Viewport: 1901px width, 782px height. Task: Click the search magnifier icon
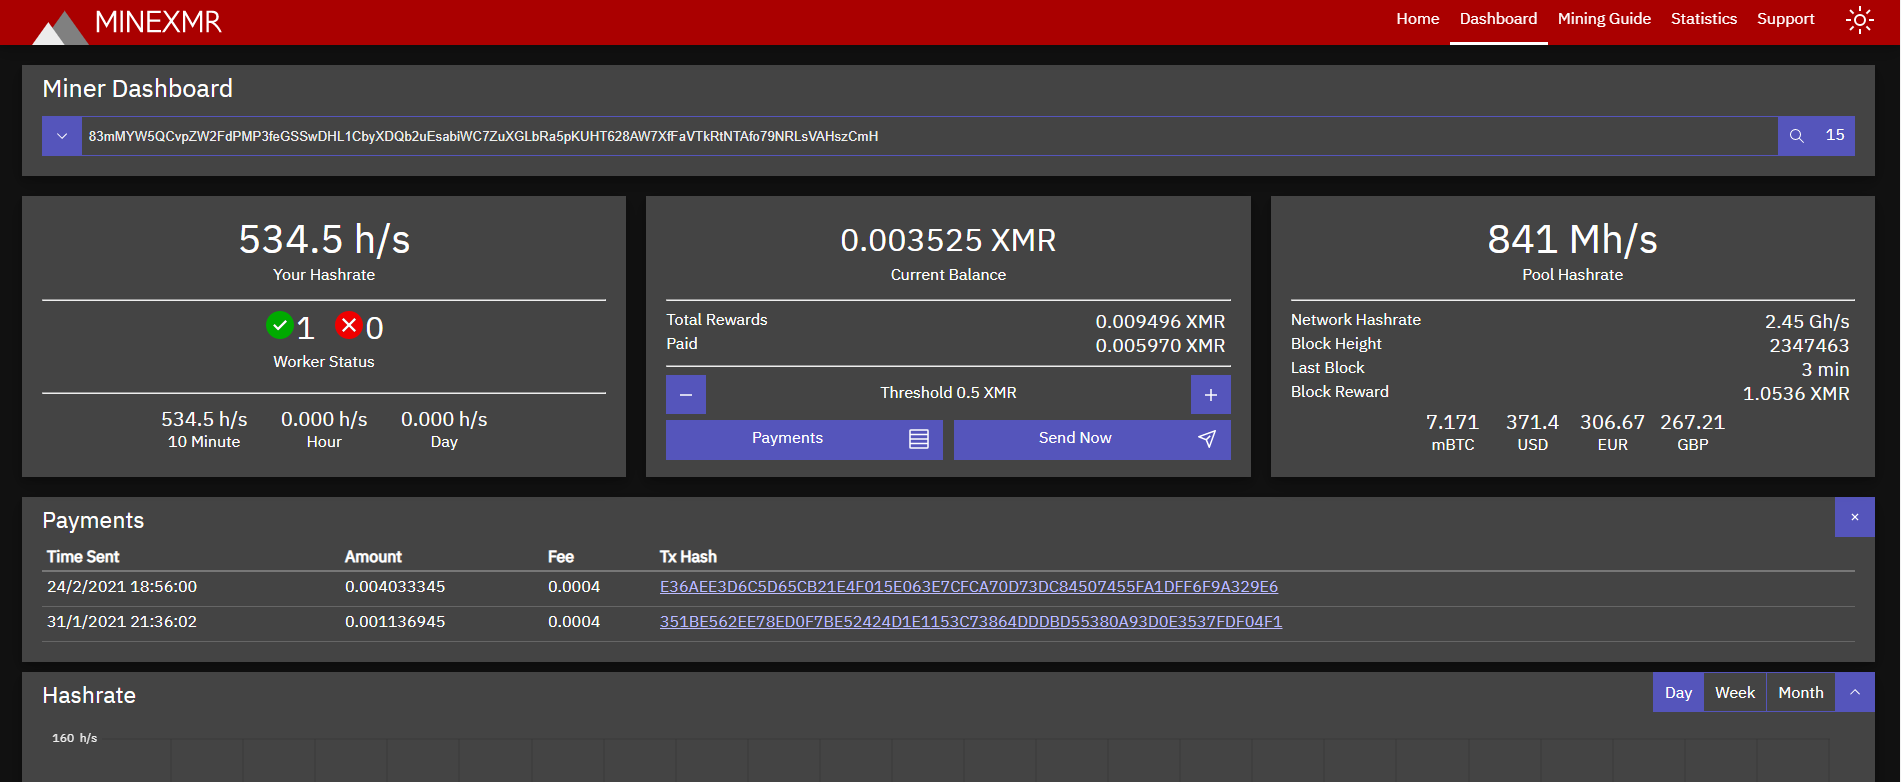coord(1796,136)
